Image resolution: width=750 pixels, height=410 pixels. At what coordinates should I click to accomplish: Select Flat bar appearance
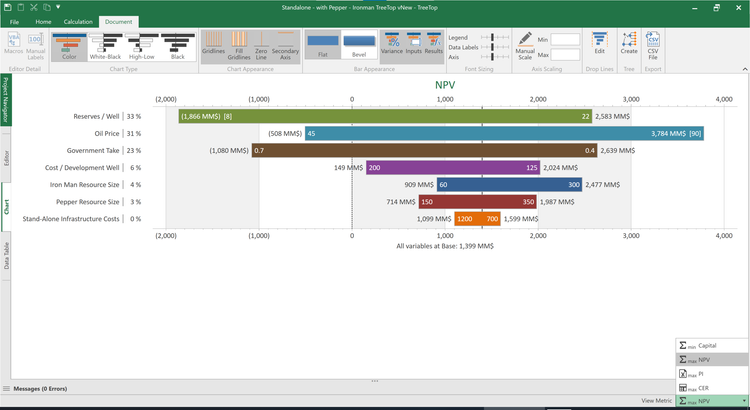[x=323, y=46]
